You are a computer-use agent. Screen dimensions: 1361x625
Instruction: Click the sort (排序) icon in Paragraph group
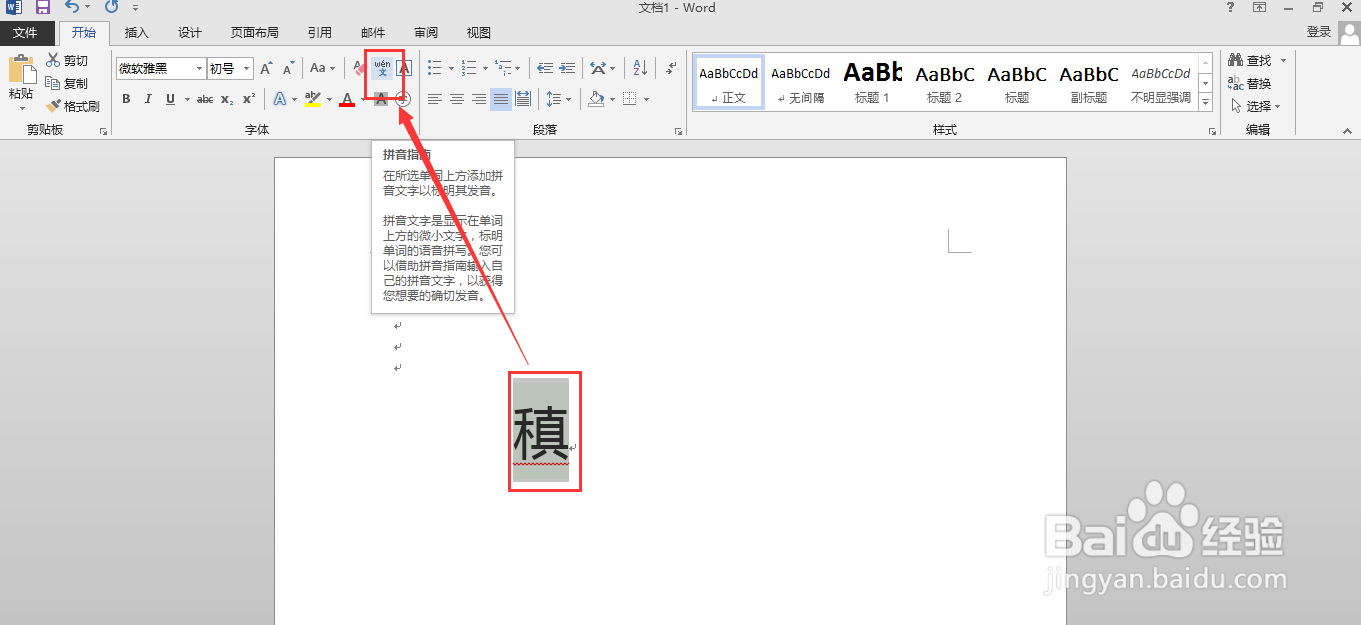[x=639, y=67]
